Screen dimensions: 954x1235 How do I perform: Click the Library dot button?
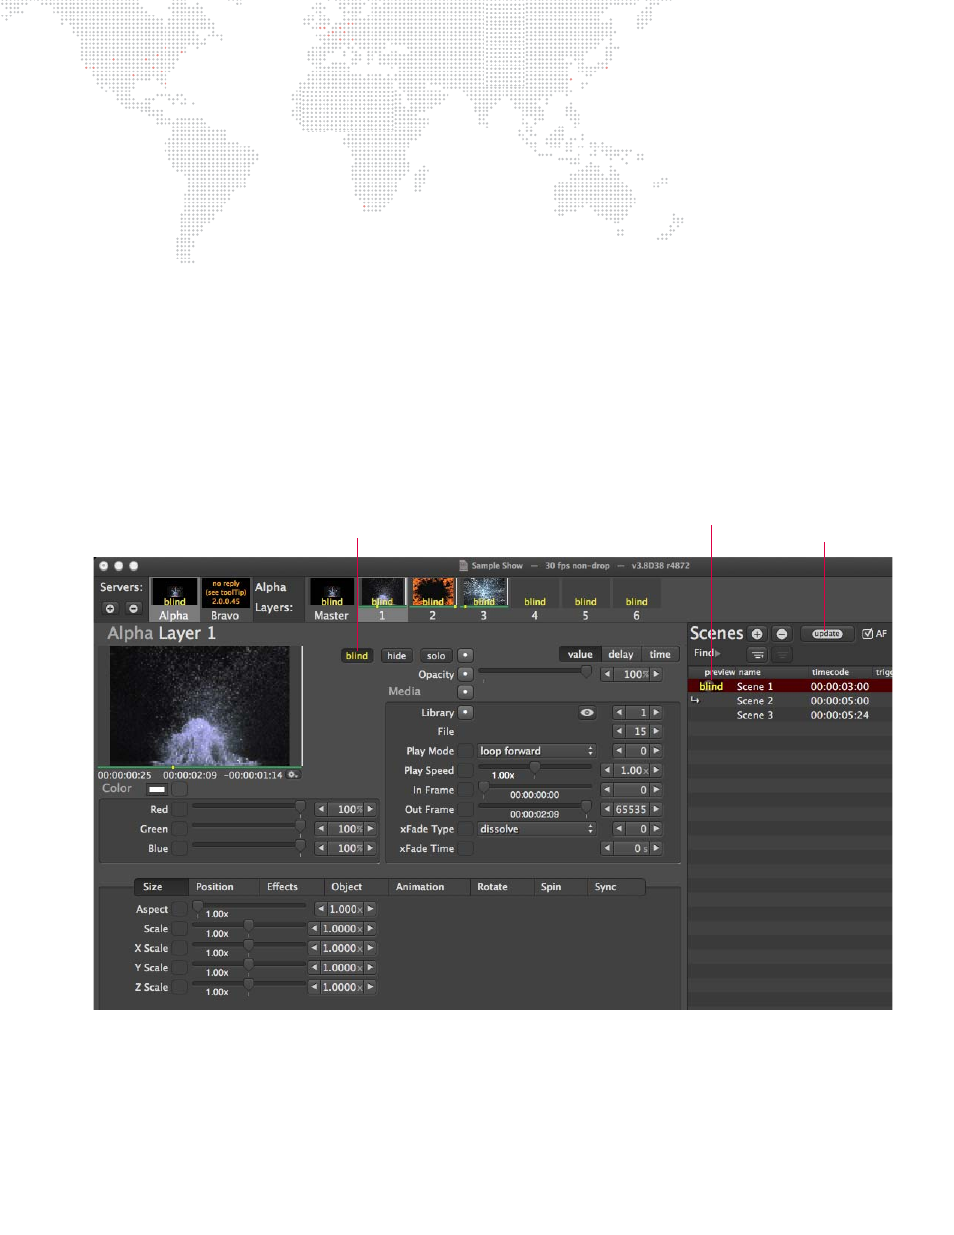coord(465,713)
